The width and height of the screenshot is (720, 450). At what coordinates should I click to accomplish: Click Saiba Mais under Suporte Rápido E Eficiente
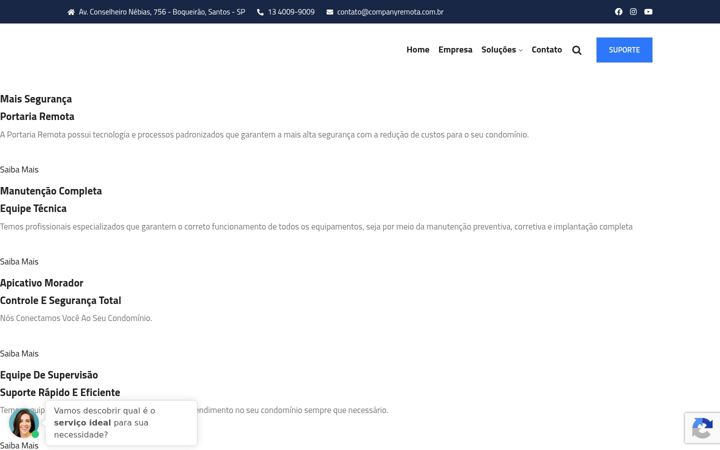[x=19, y=445]
